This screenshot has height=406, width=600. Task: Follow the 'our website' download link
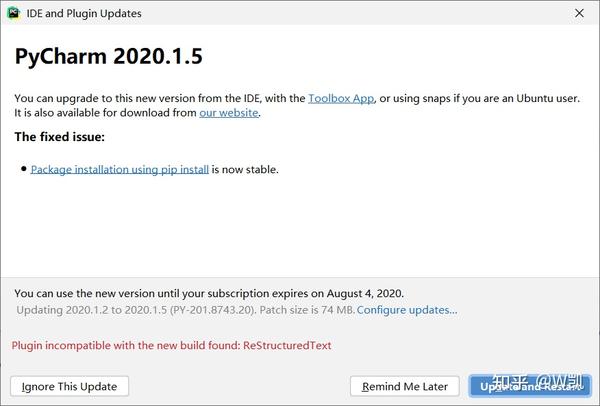point(229,113)
